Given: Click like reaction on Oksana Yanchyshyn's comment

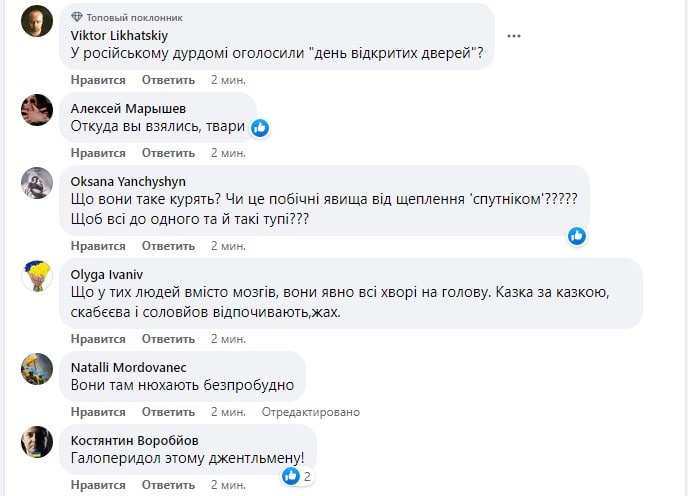Looking at the screenshot, I should [577, 236].
